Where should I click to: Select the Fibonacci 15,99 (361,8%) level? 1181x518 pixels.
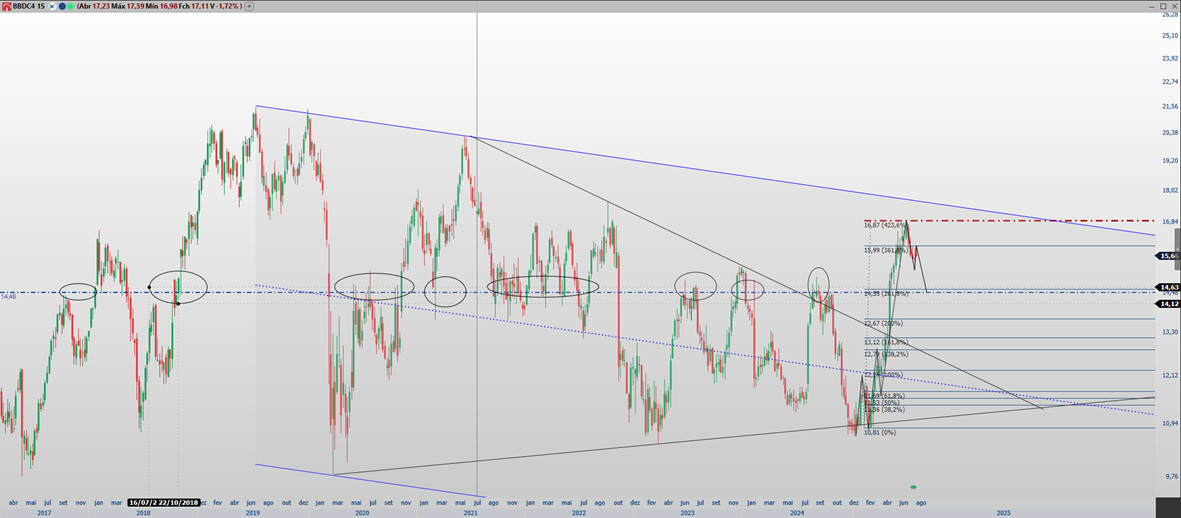coord(885,250)
